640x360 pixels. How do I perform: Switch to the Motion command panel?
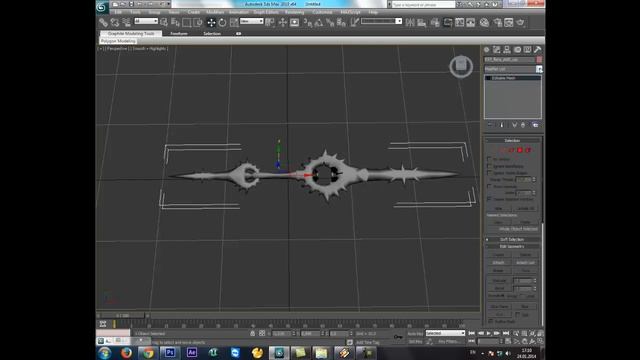click(517, 50)
